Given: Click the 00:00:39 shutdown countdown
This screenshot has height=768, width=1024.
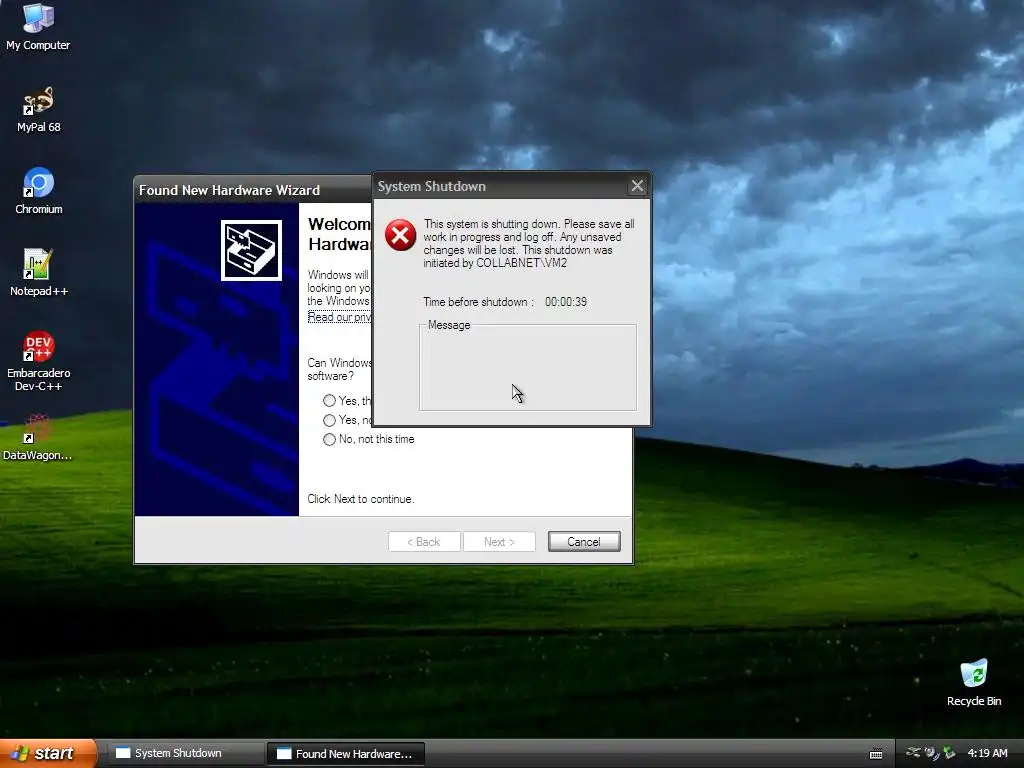Looking at the screenshot, I should coord(566,302).
